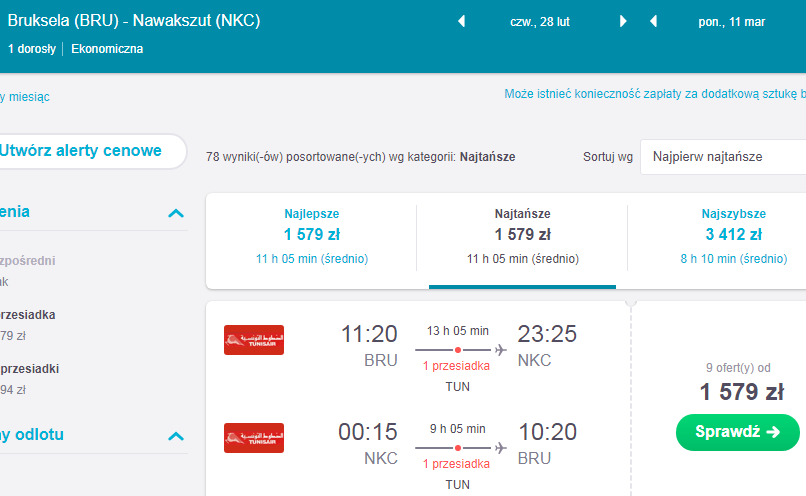Click price 1 579 zł in result card

click(742, 392)
